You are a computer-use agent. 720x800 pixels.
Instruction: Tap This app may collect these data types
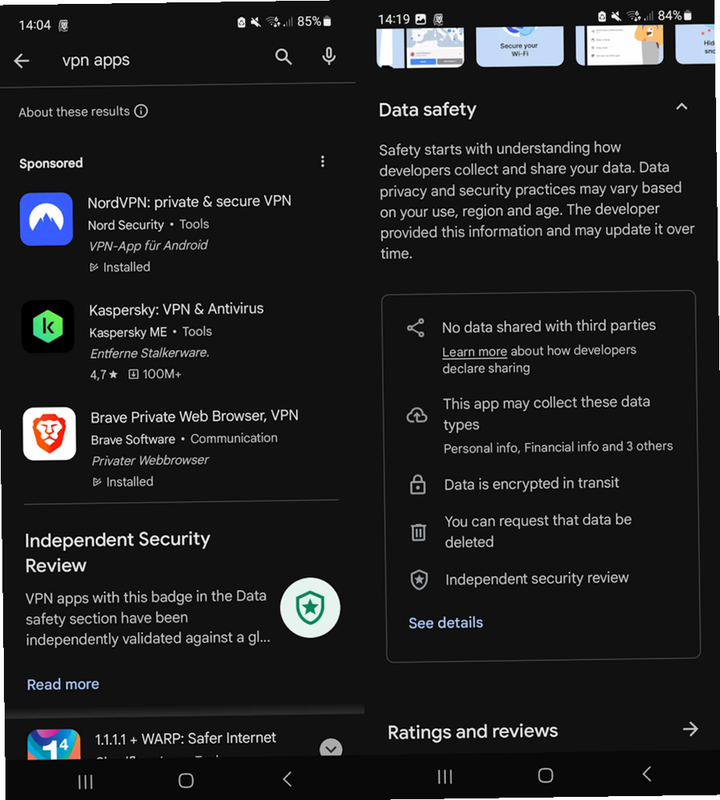[547, 413]
